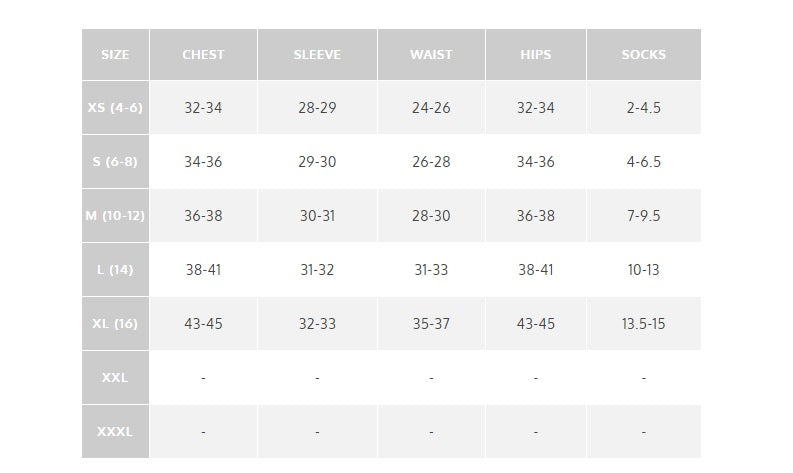Click the SIZE column header
This screenshot has height=473, width=793.
pyautogui.click(x=115, y=55)
